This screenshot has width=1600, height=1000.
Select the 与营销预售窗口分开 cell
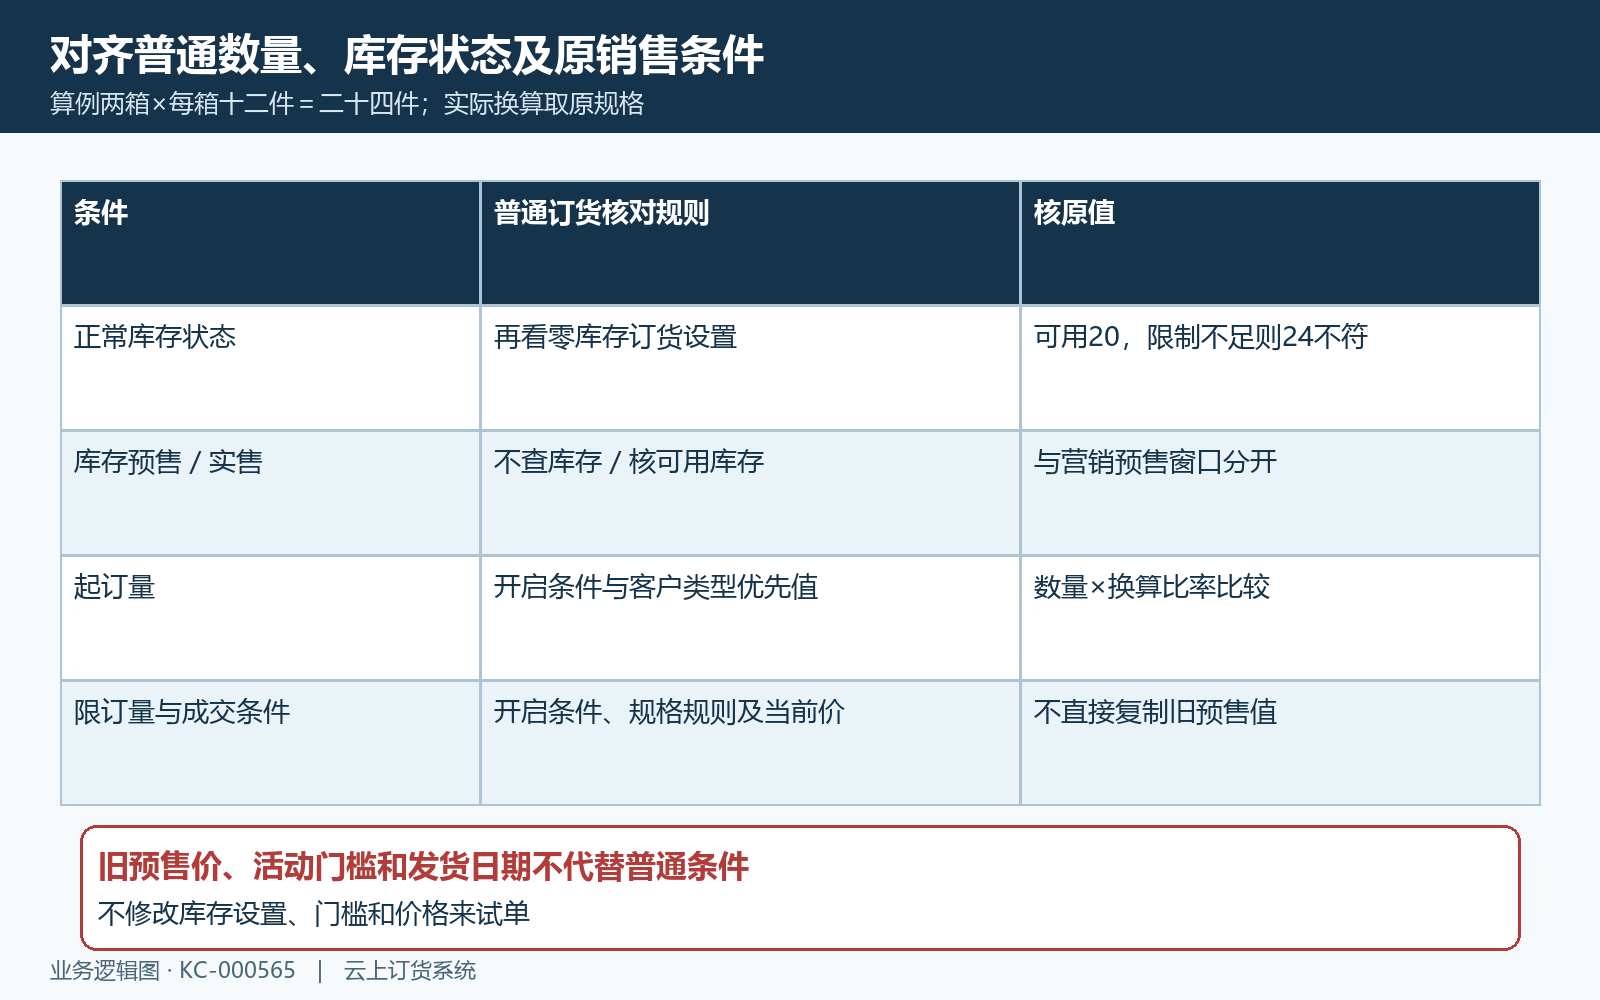1280,493
